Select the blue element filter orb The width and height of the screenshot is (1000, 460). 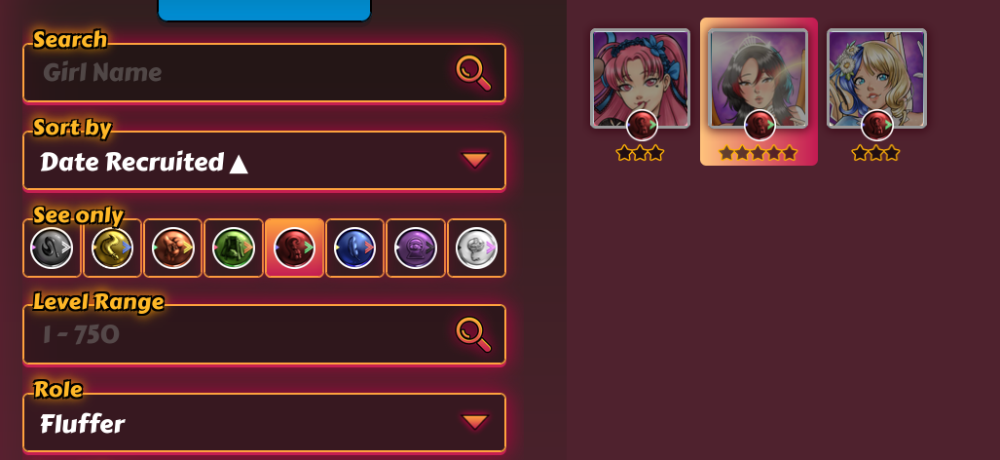(x=355, y=248)
